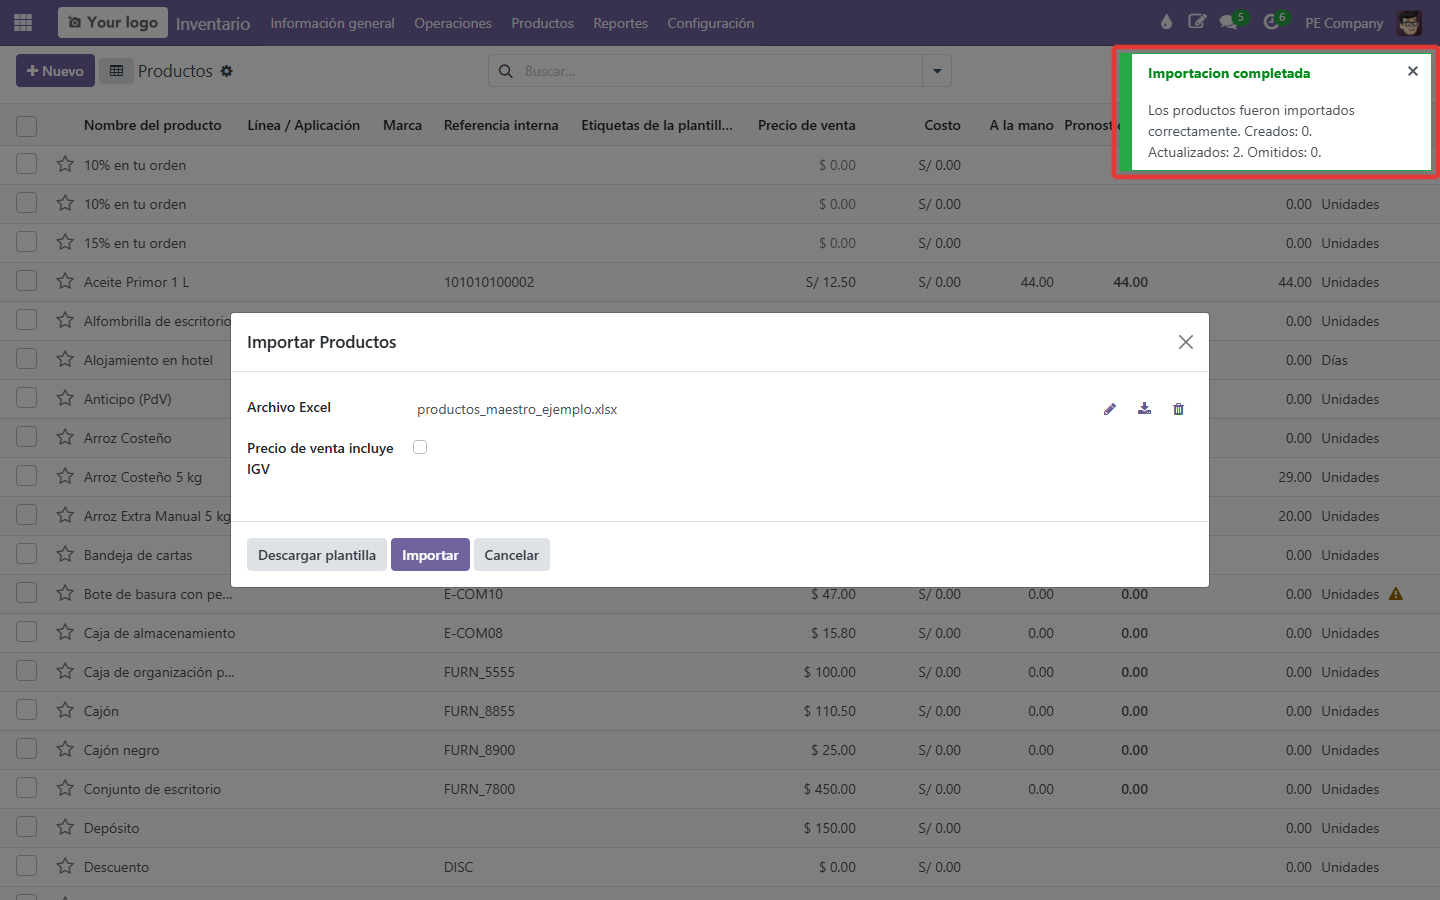Open Productos settings gear icon
Image resolution: width=1440 pixels, height=900 pixels.
[x=227, y=71]
